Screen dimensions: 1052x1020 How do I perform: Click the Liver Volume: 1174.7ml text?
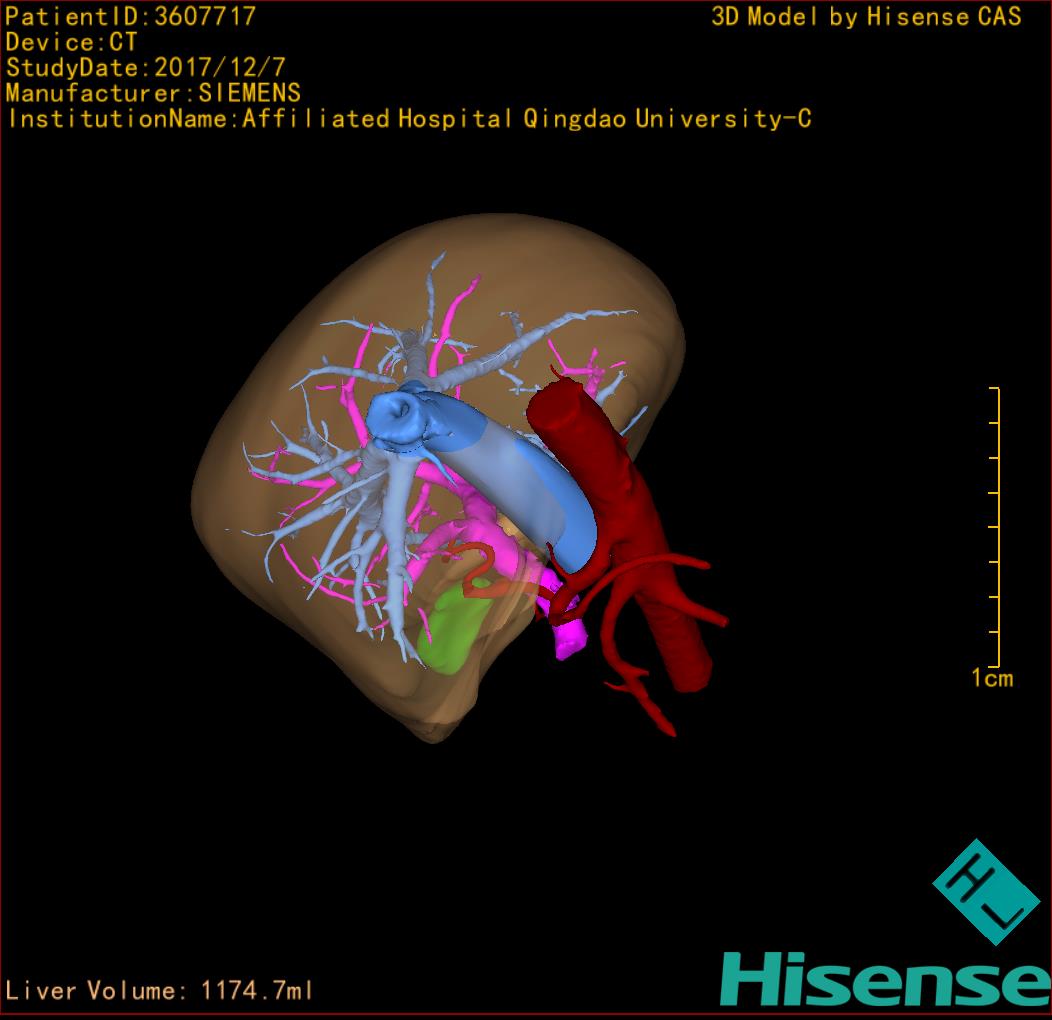point(158,990)
